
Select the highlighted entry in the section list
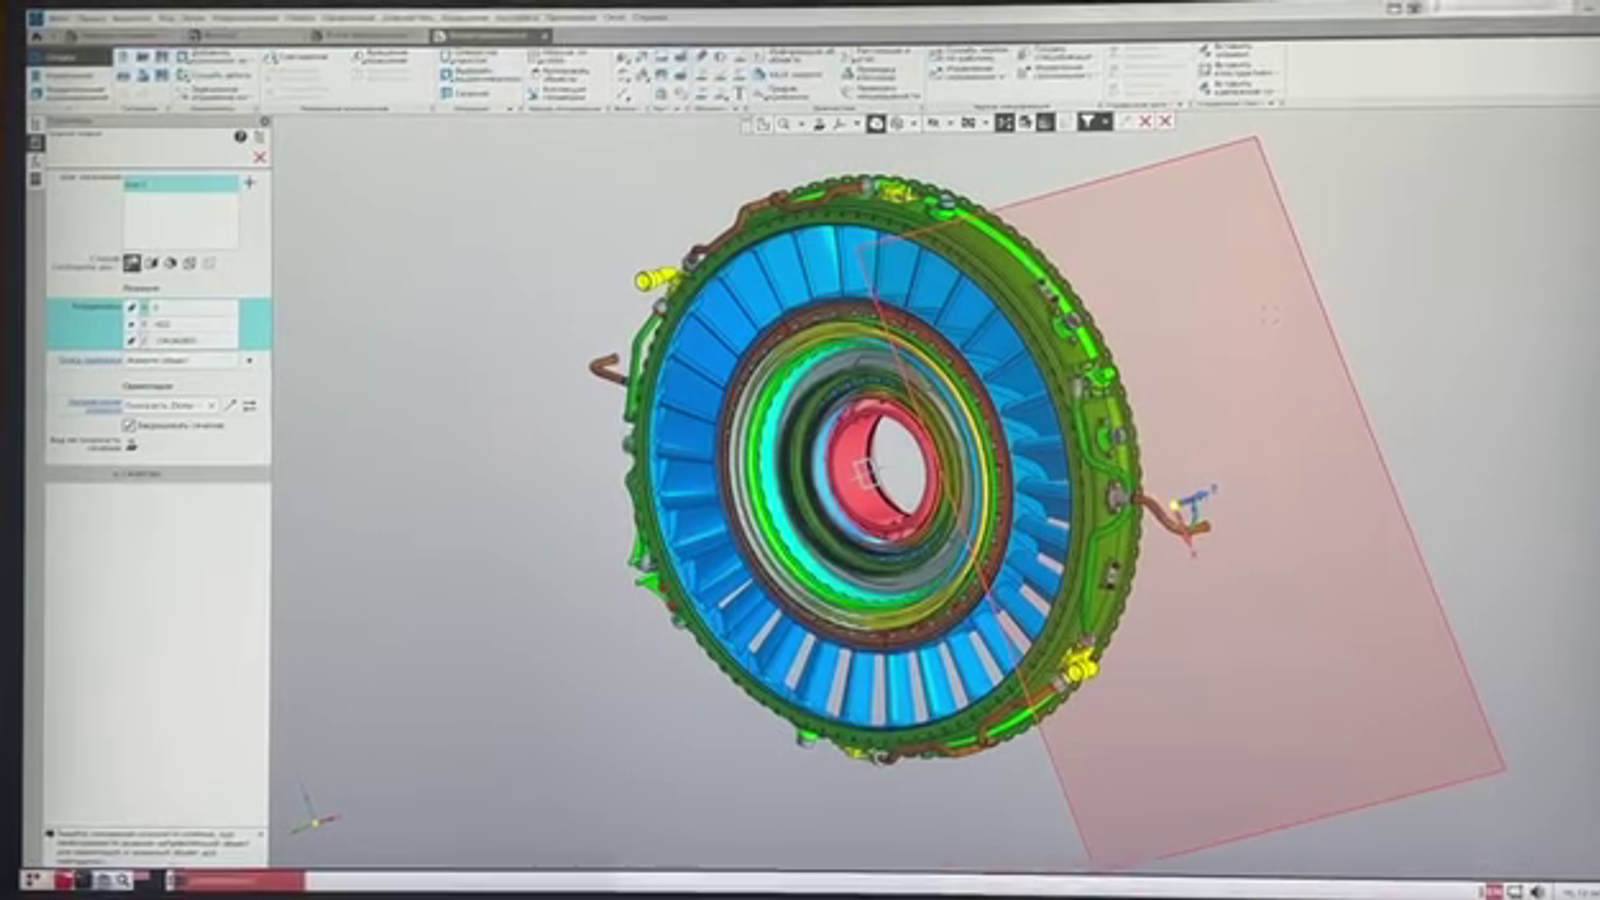point(181,184)
